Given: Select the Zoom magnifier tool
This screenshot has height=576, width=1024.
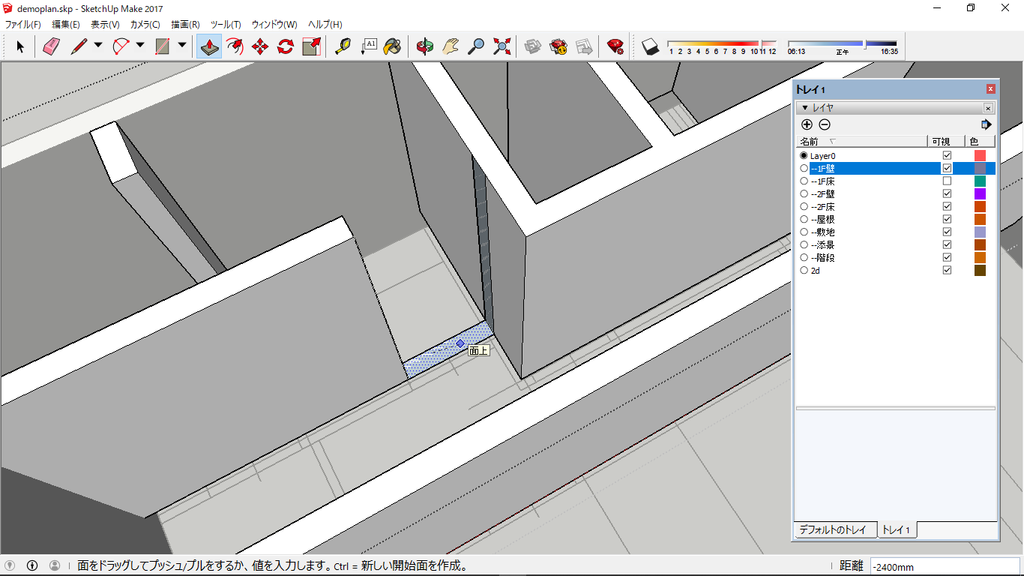Looking at the screenshot, I should pos(476,46).
